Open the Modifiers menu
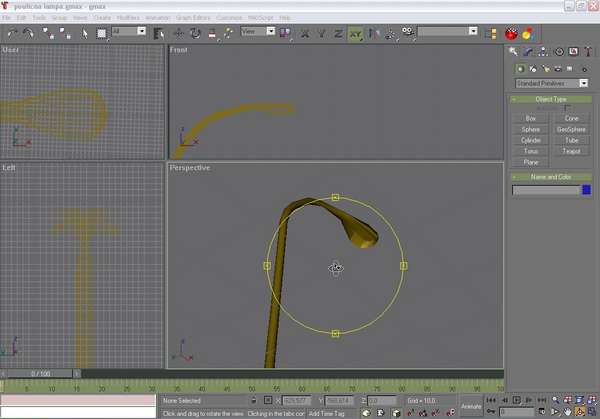 coord(128,18)
